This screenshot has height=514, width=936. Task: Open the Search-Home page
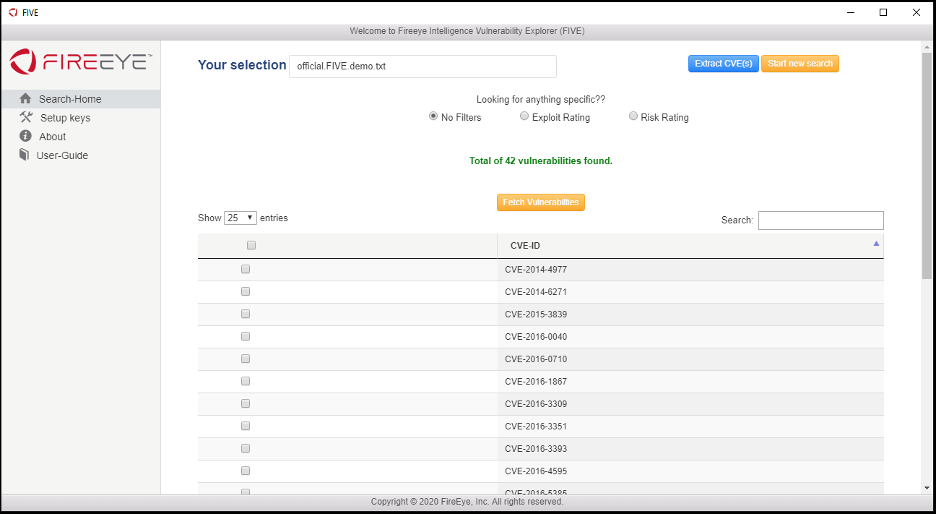pyautogui.click(x=80, y=99)
